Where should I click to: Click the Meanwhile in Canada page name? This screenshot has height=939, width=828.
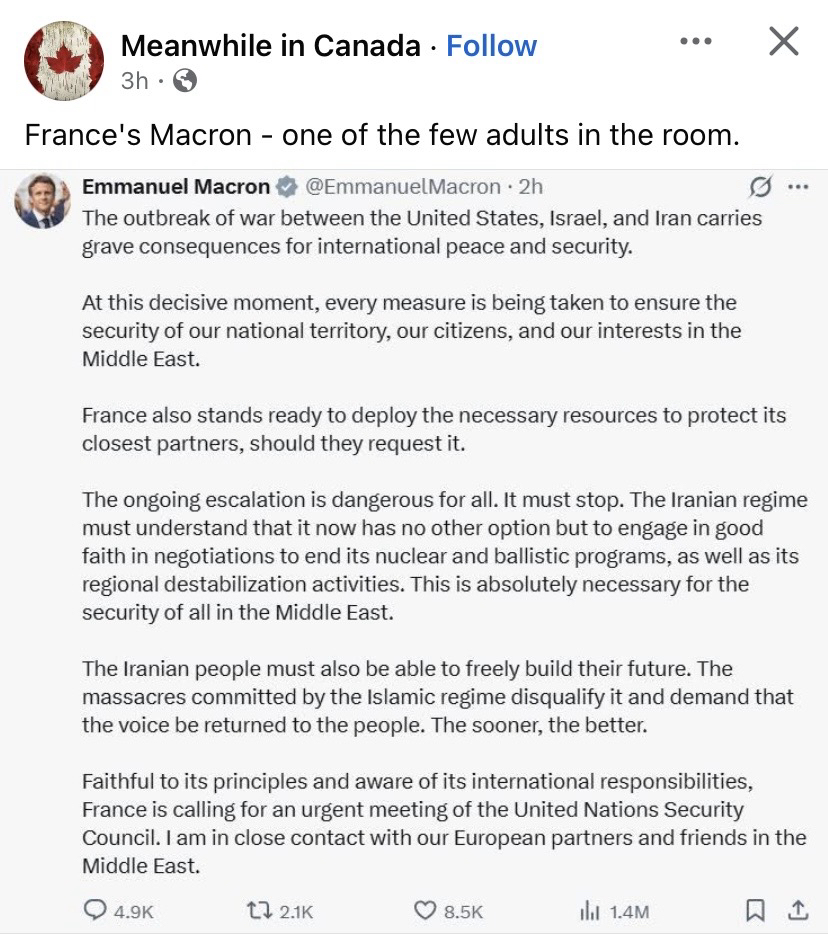coord(270,46)
